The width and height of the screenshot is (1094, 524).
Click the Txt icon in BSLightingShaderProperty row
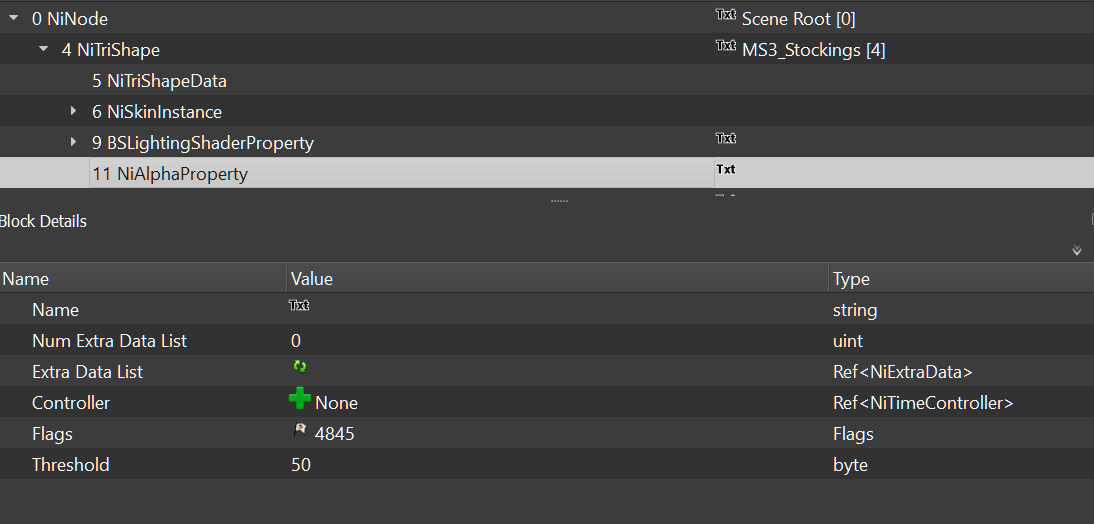(x=726, y=138)
